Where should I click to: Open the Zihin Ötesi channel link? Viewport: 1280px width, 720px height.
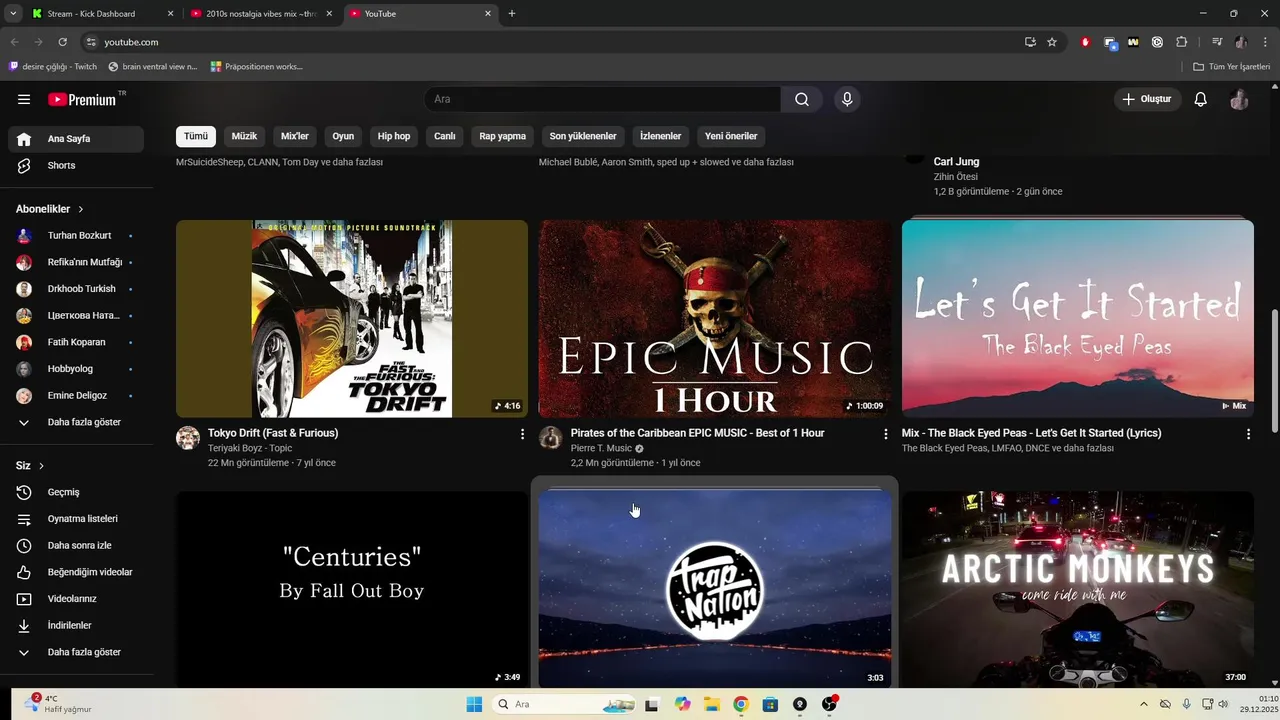click(956, 177)
